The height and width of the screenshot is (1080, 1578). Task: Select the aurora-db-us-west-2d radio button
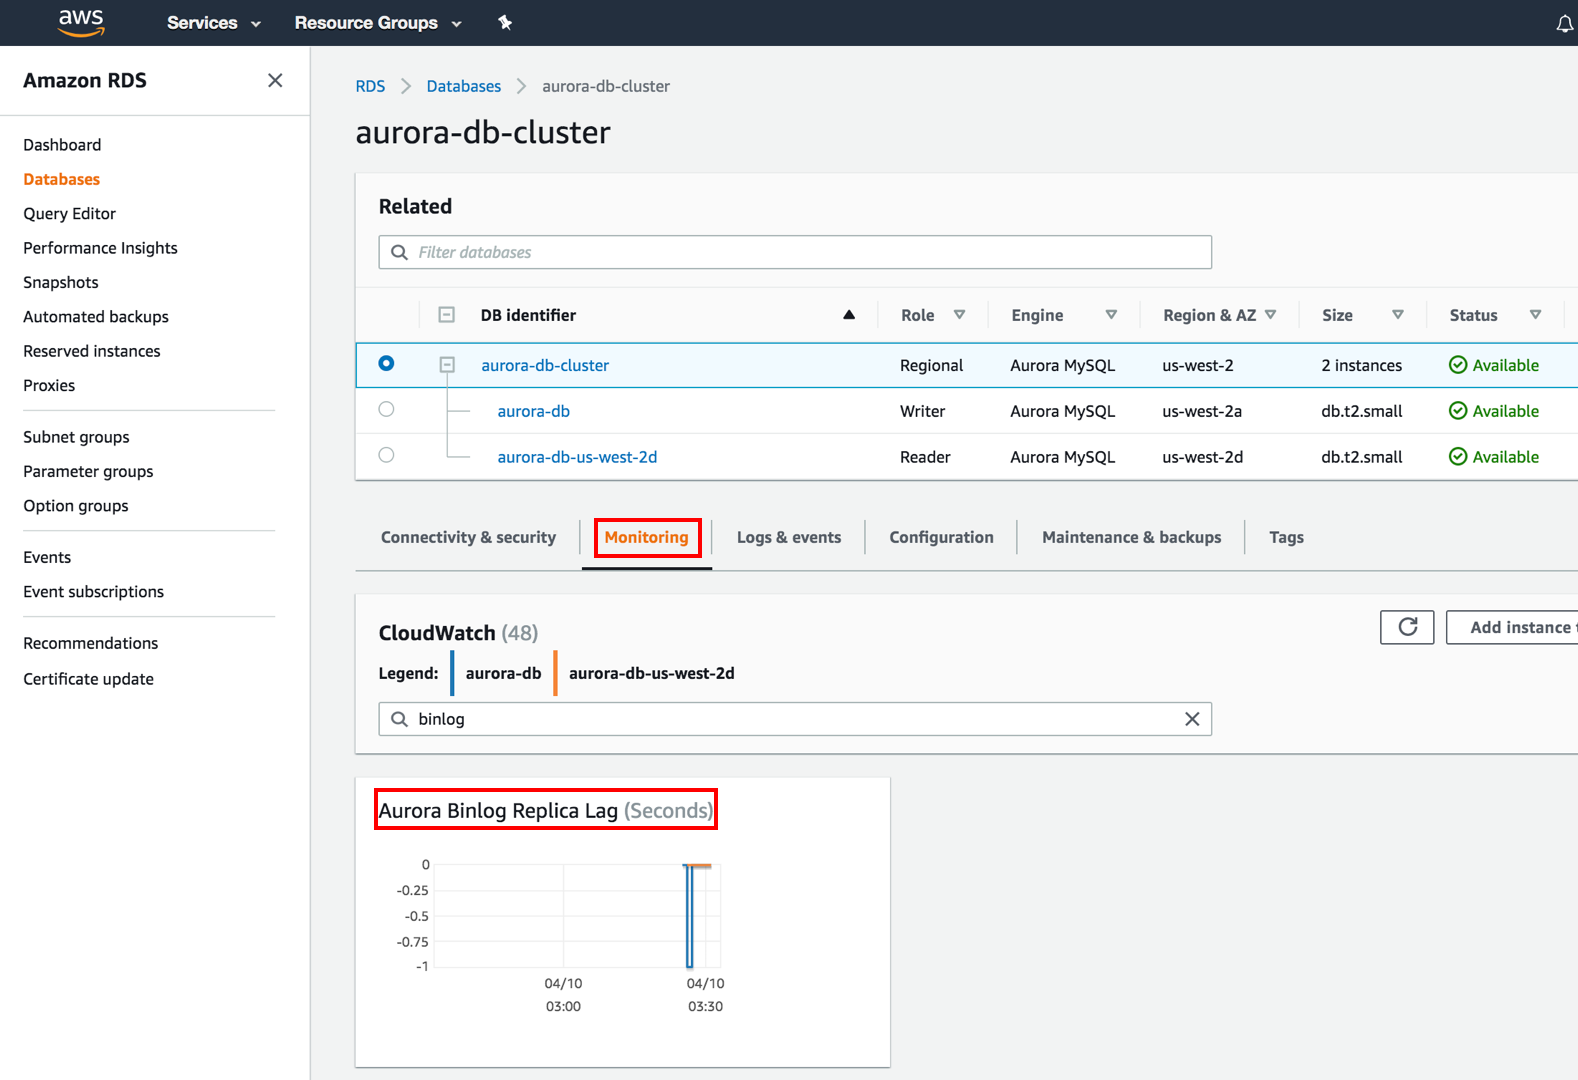tap(386, 455)
